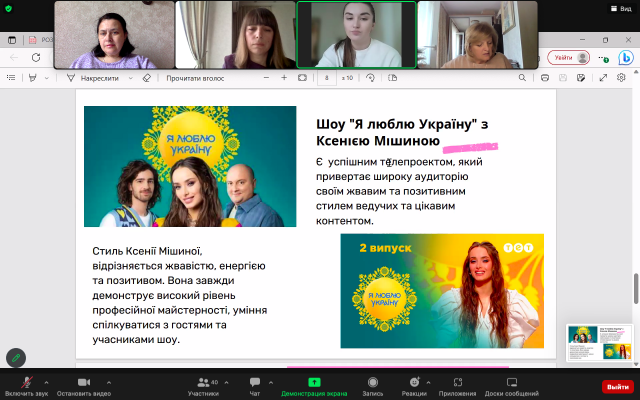The height and width of the screenshot is (400, 640).
Task: Click the PDF page number field
Action: 327,77
